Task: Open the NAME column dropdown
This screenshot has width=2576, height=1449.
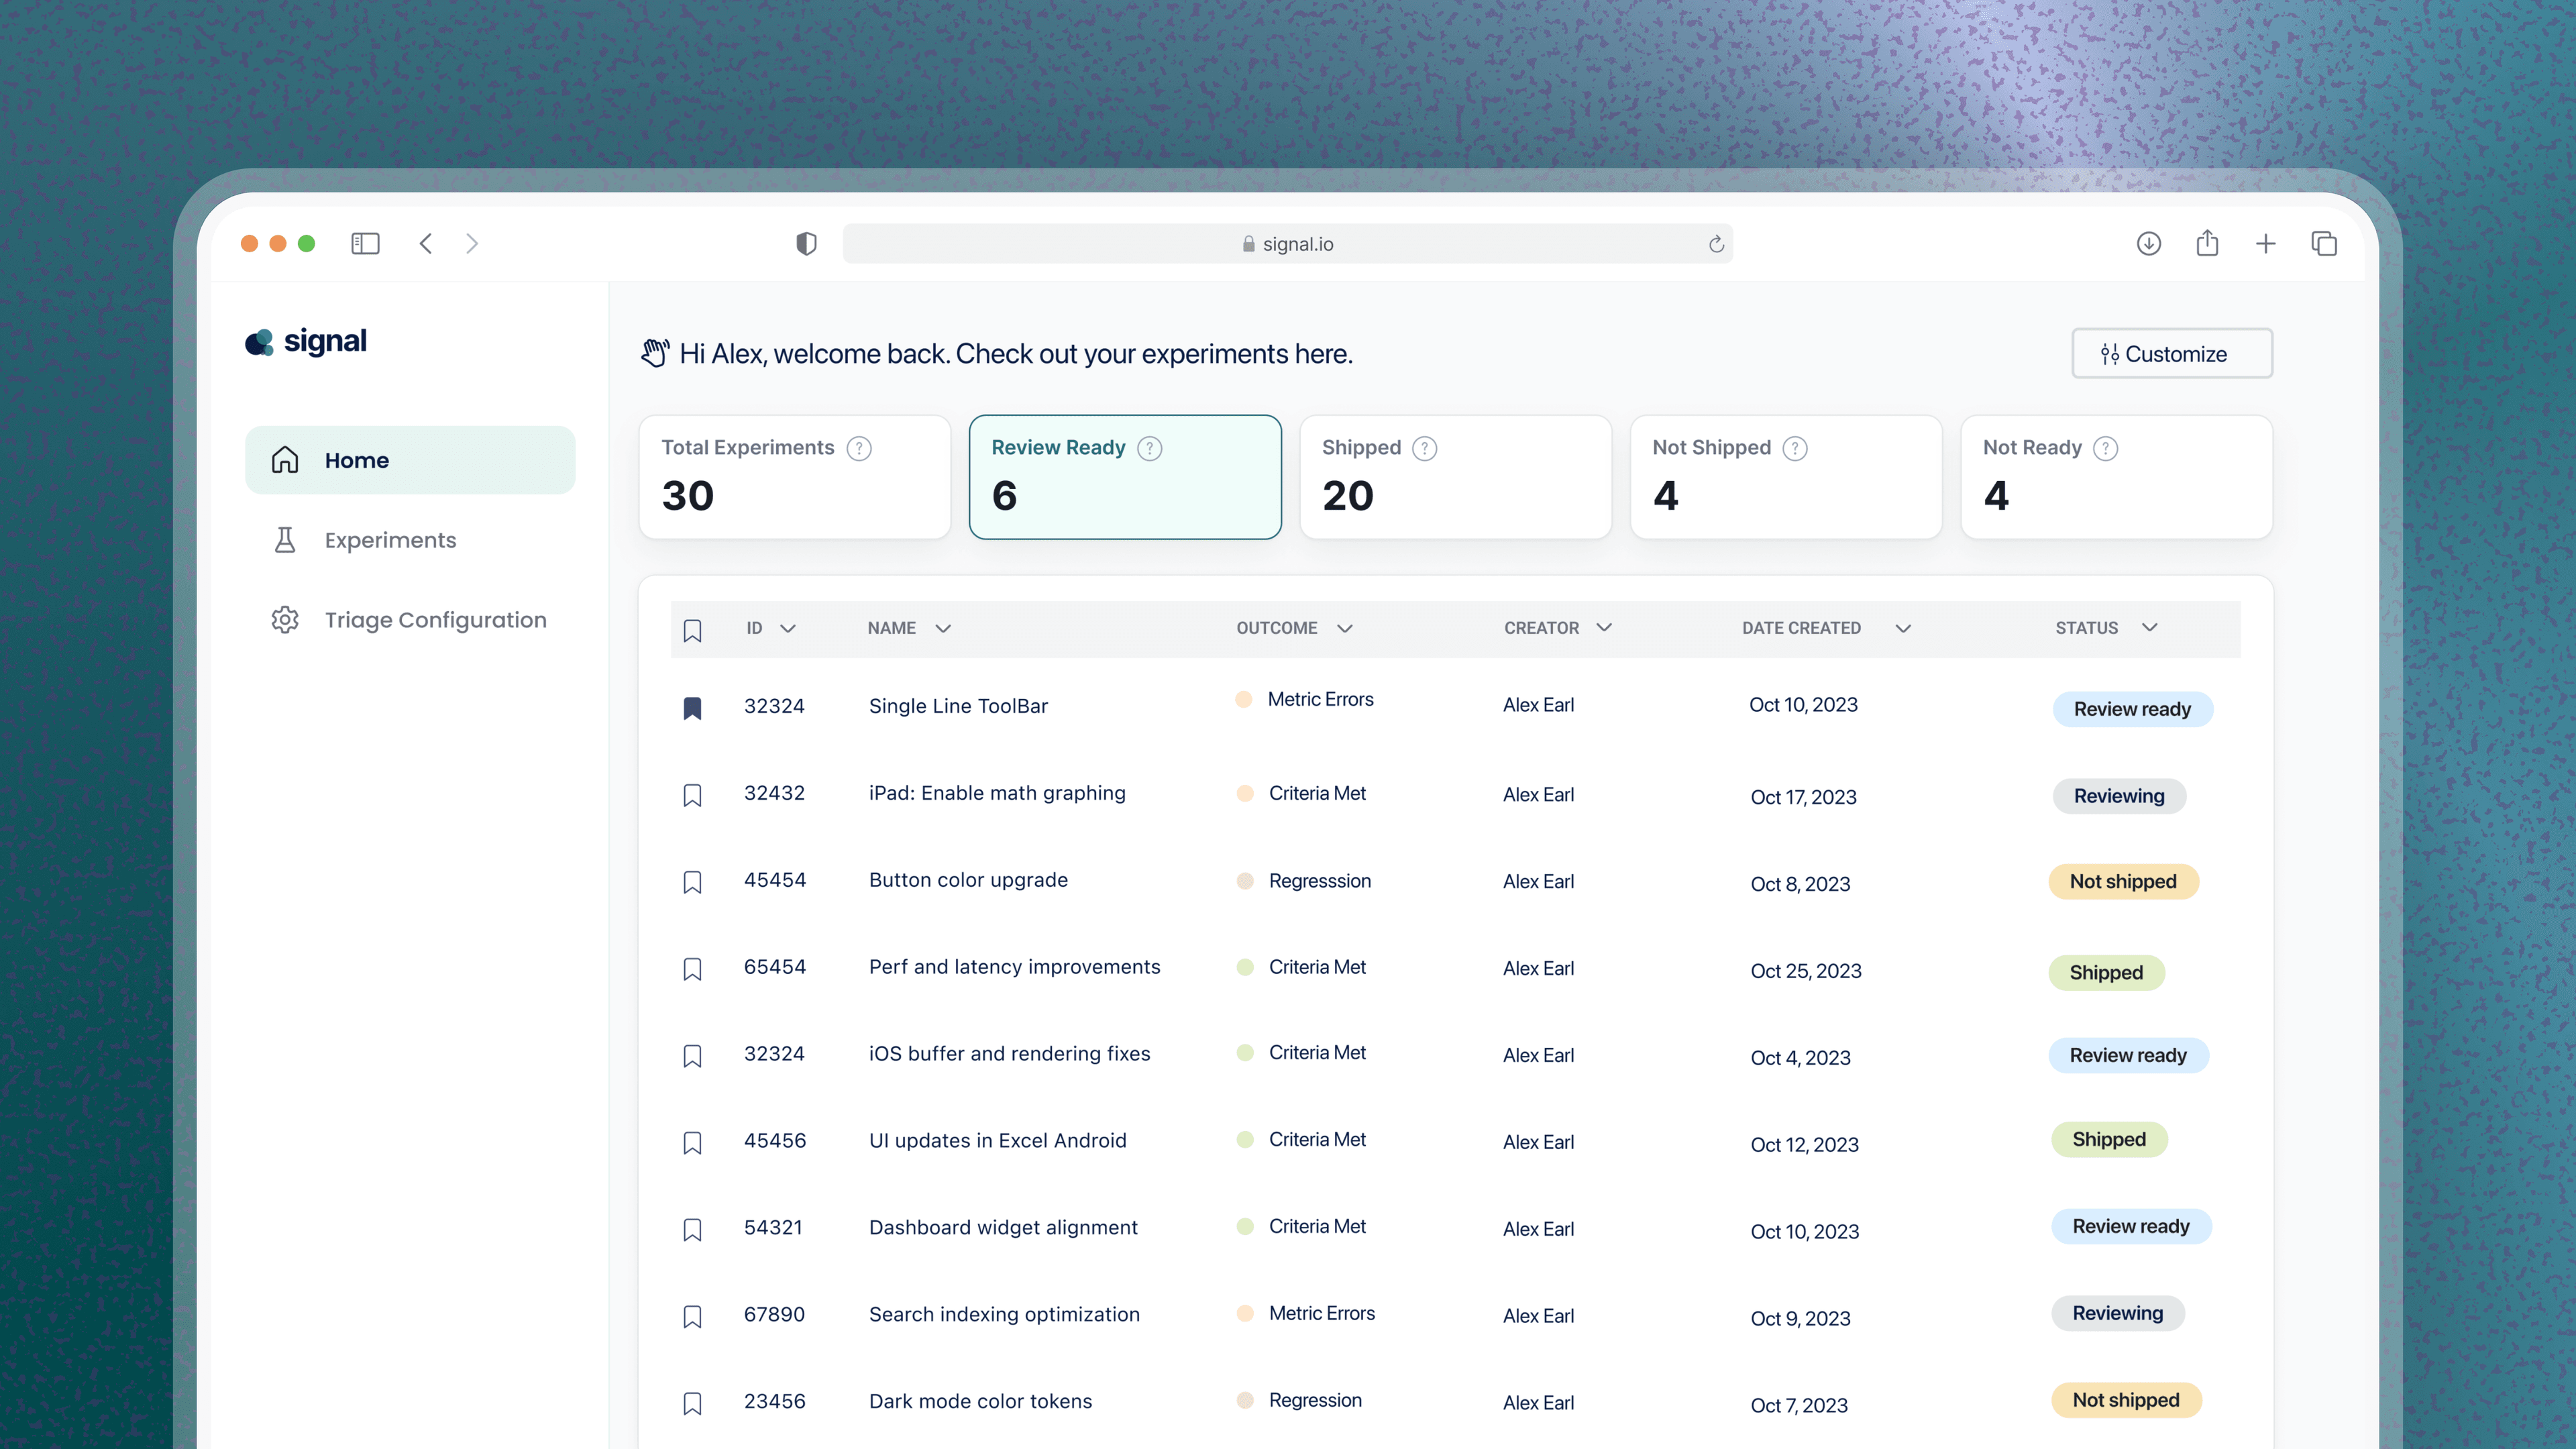Action: coord(943,628)
